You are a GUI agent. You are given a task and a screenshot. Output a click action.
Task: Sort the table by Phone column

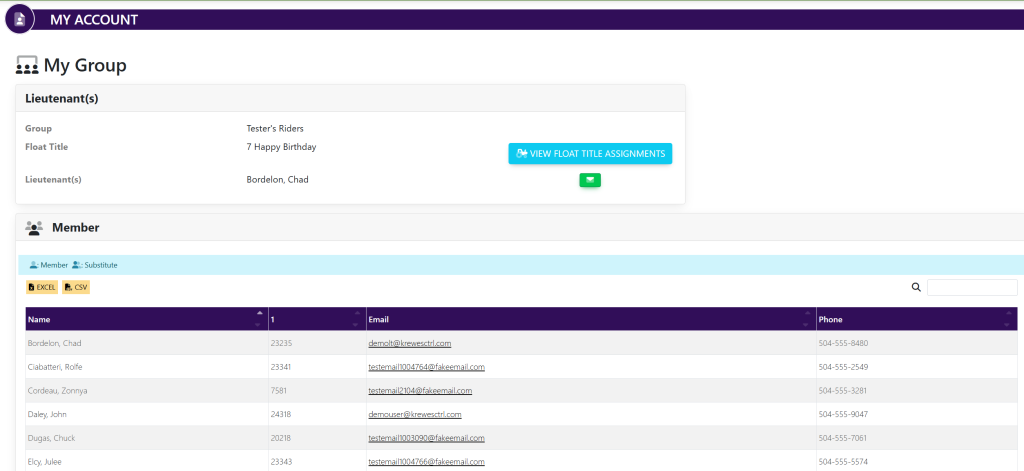[915, 319]
